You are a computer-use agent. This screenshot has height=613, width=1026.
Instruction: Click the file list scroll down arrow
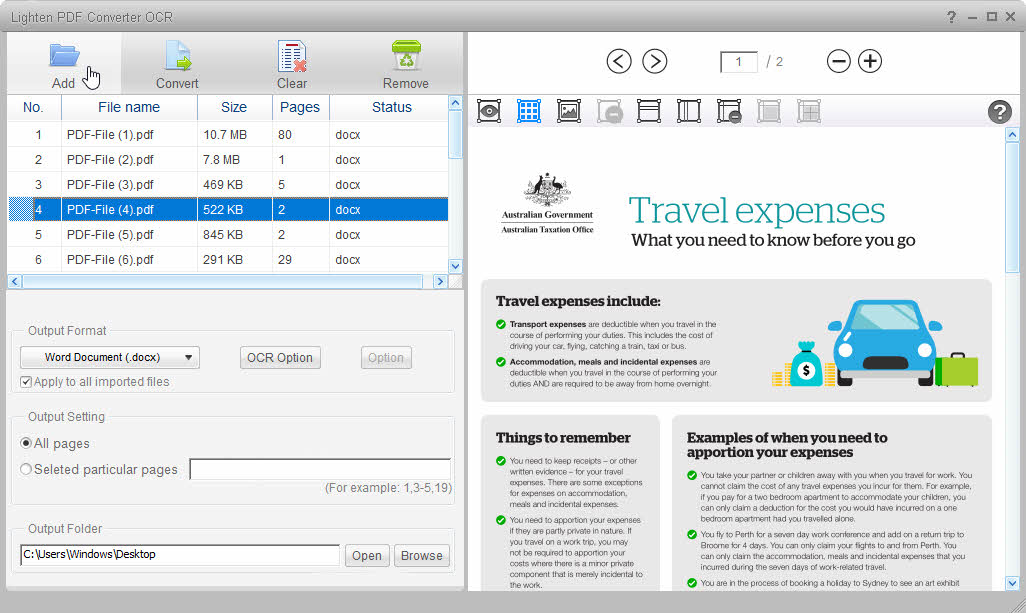pos(455,266)
